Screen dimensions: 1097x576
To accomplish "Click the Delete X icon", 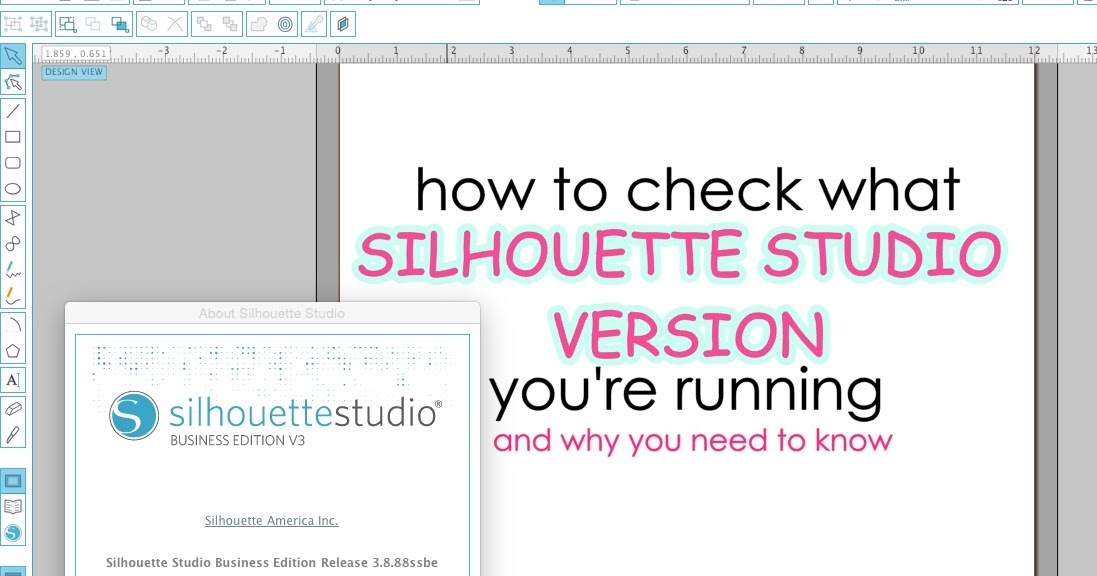I will [175, 24].
